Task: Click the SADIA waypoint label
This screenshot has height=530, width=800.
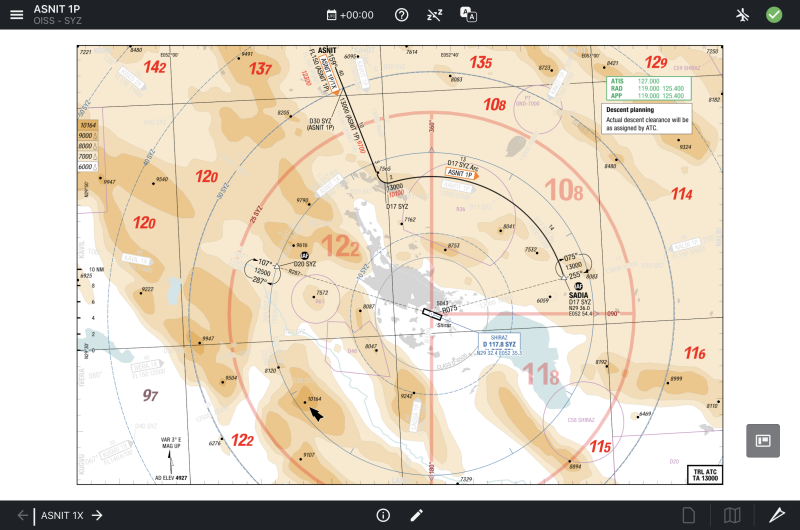Action: [x=578, y=295]
